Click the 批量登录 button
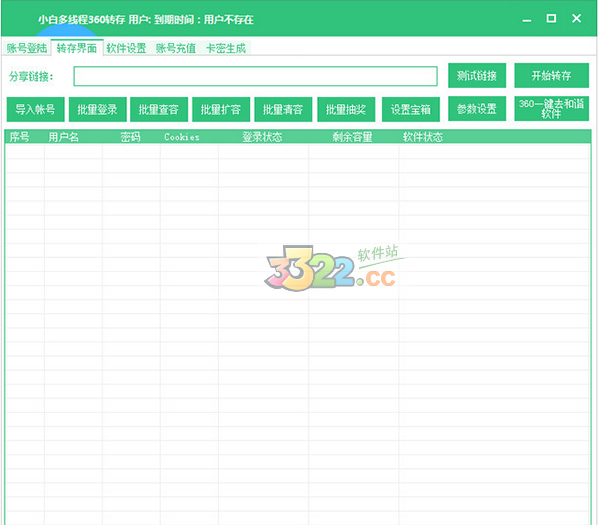This screenshot has width=600, height=525. 98,109
